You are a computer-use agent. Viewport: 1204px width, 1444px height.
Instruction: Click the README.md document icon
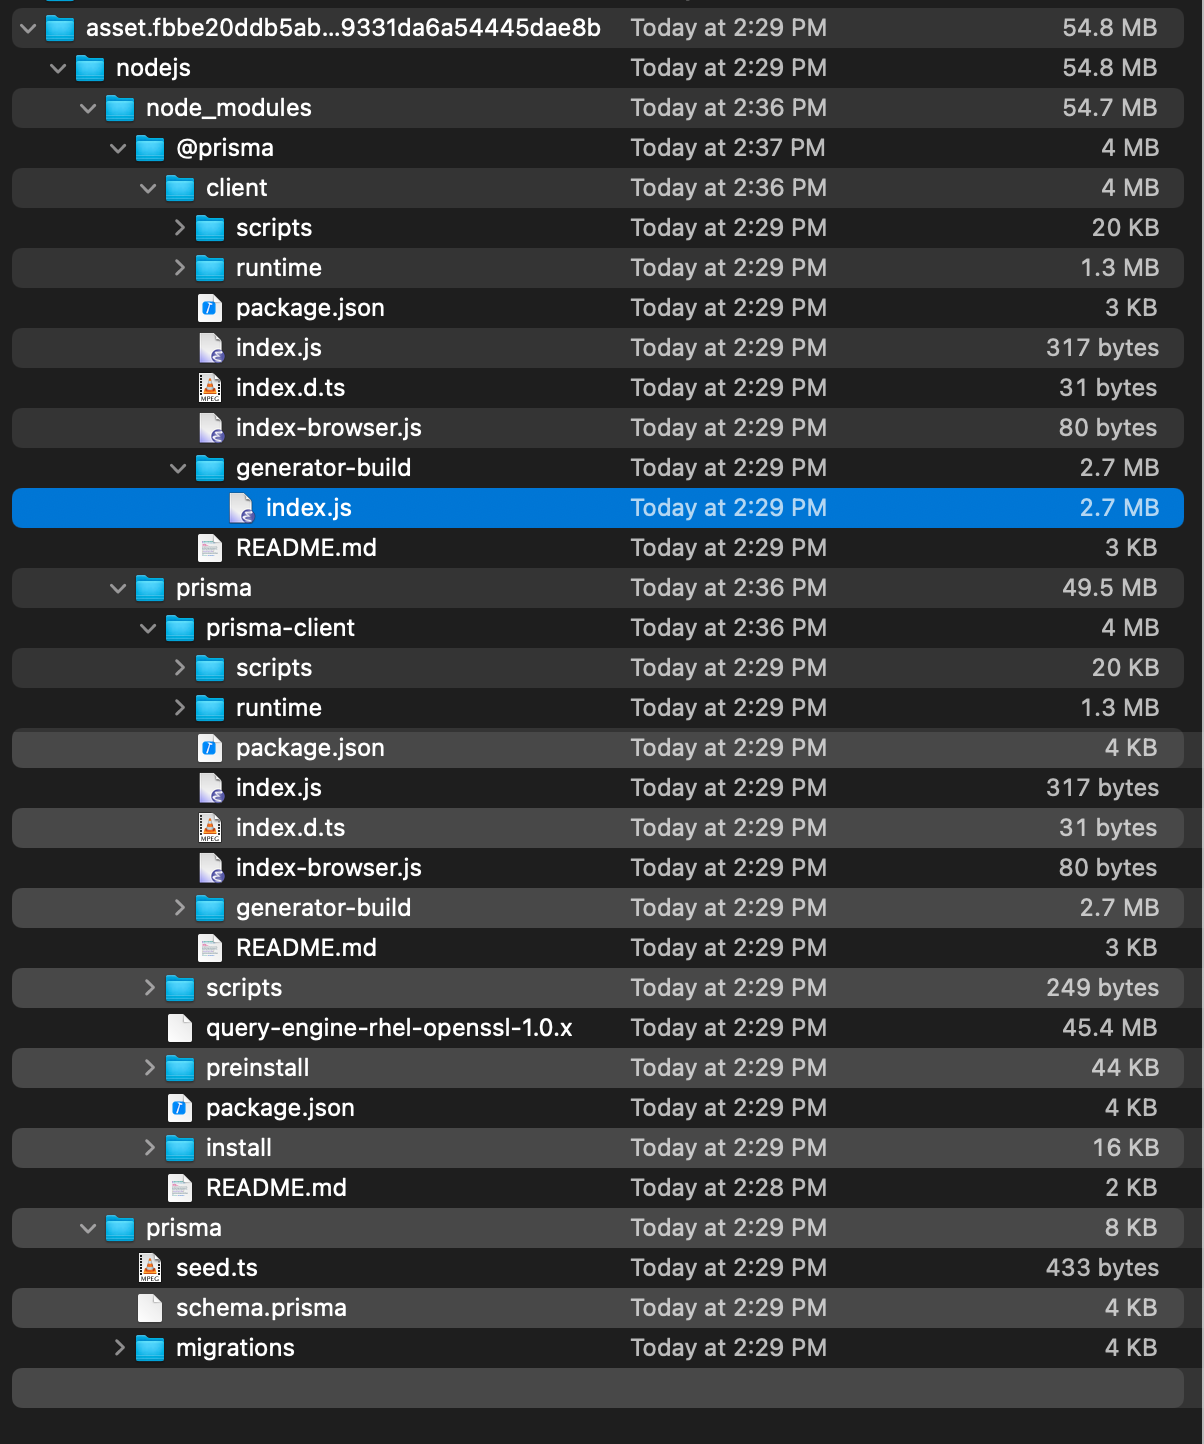[210, 548]
